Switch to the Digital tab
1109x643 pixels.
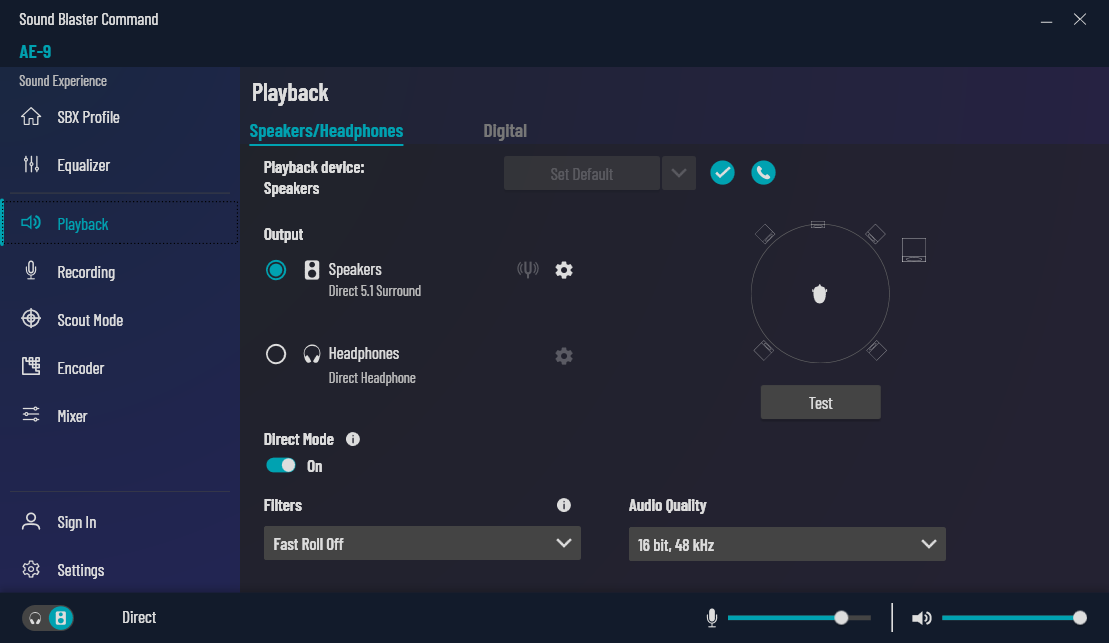click(x=505, y=131)
